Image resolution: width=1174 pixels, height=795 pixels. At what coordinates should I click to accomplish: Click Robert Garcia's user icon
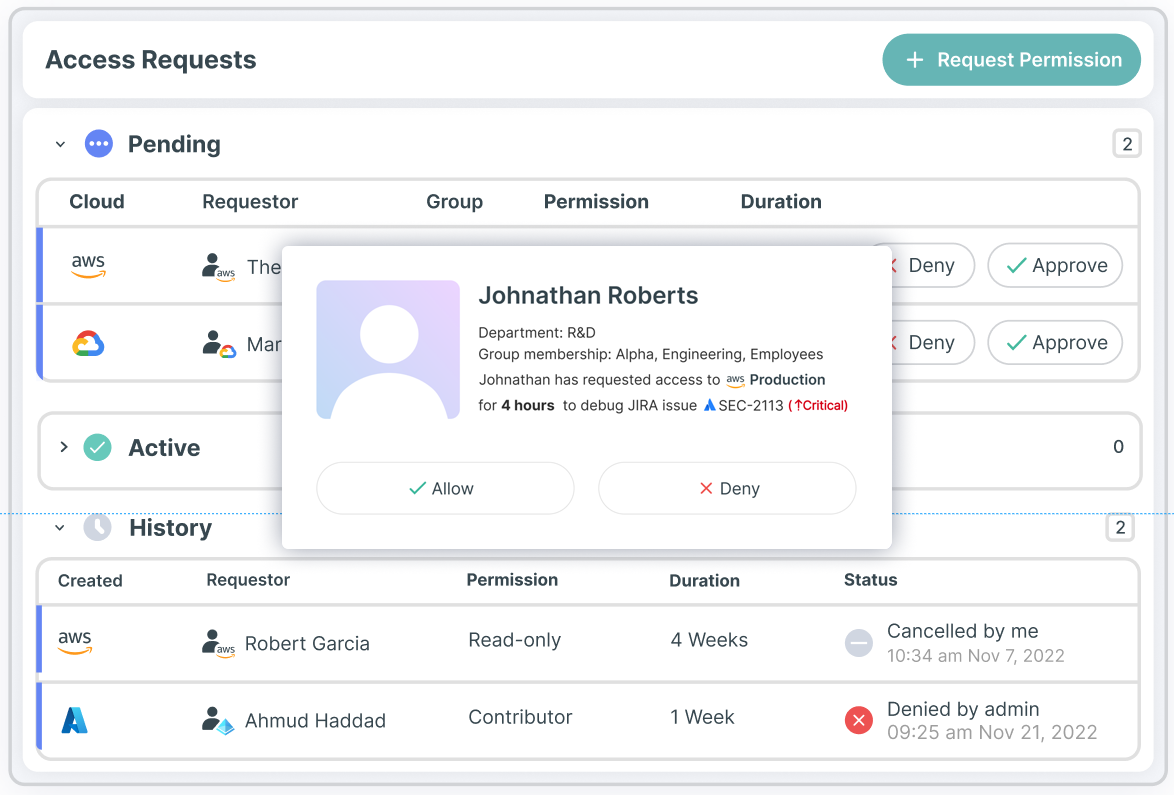click(x=218, y=643)
